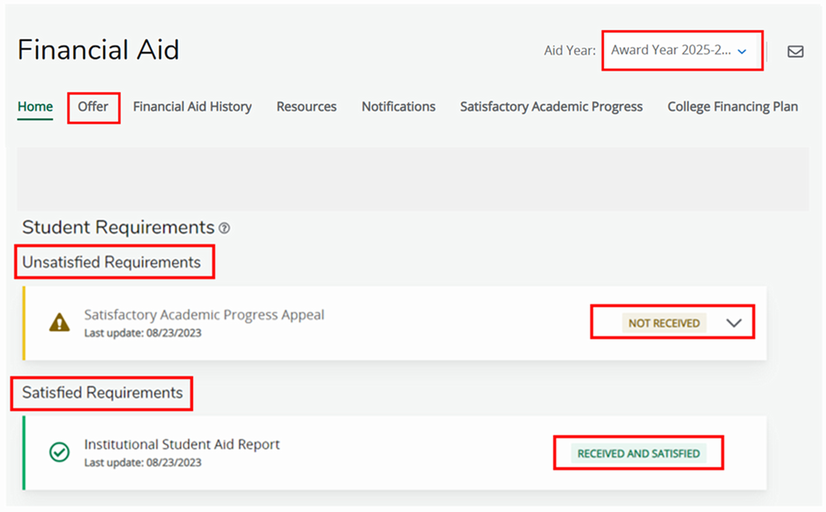This screenshot has width=826, height=512.
Task: Click the Student Requirements help icon
Action: (224, 228)
